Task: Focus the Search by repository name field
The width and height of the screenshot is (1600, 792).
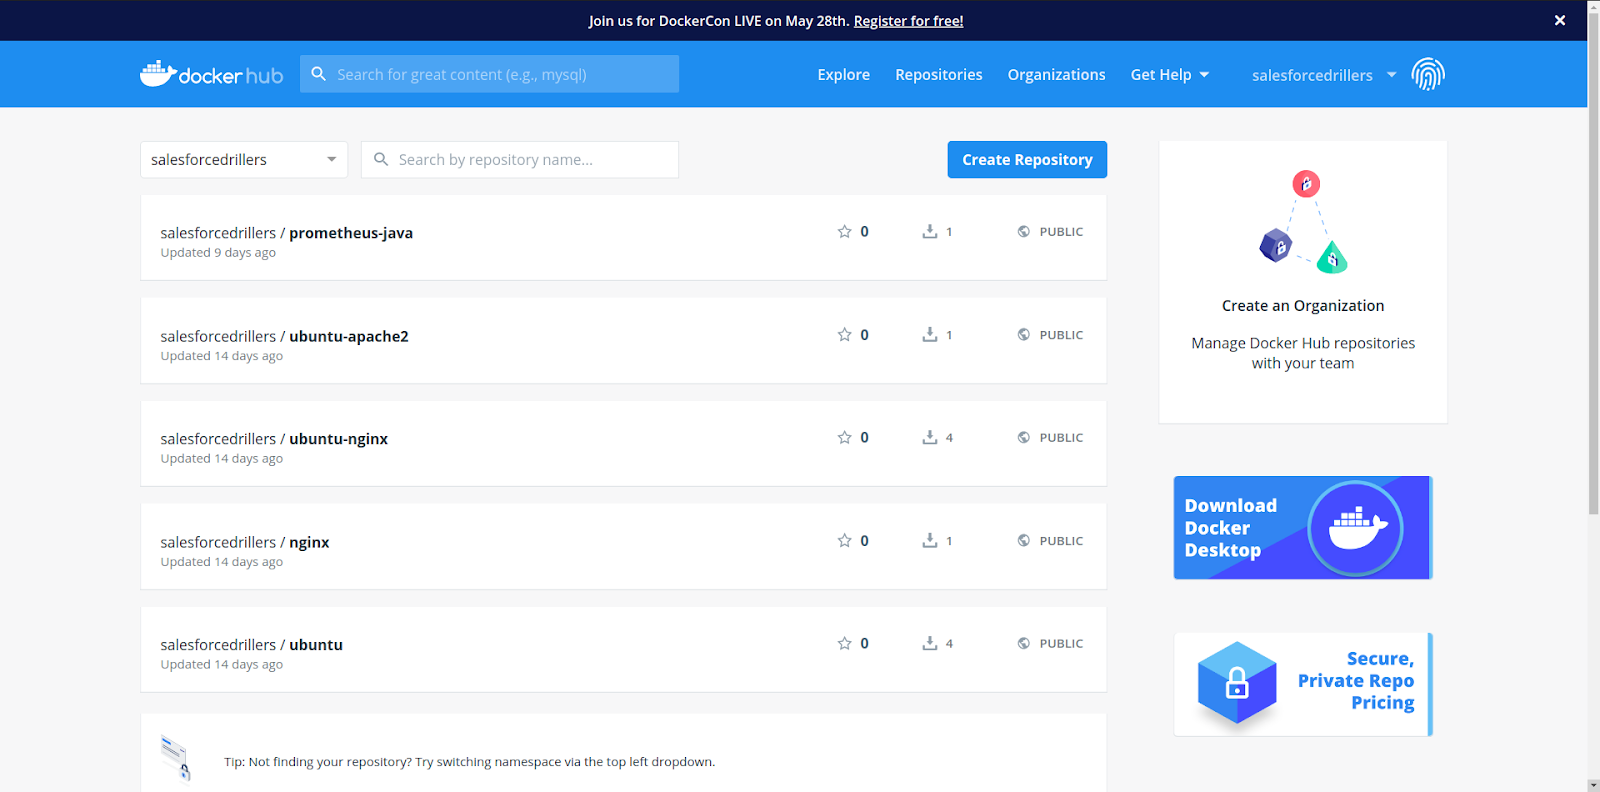Action: [520, 160]
